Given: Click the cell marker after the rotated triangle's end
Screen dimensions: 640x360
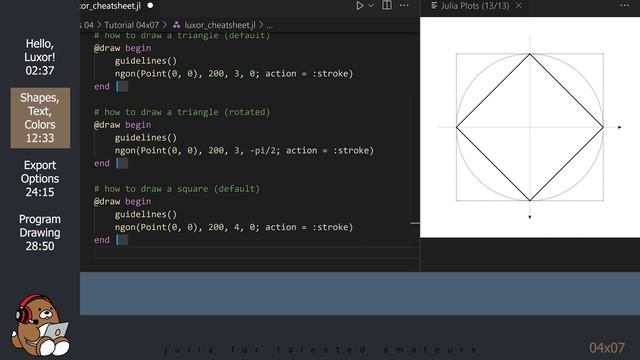Looking at the screenshot, I should [x=122, y=163].
